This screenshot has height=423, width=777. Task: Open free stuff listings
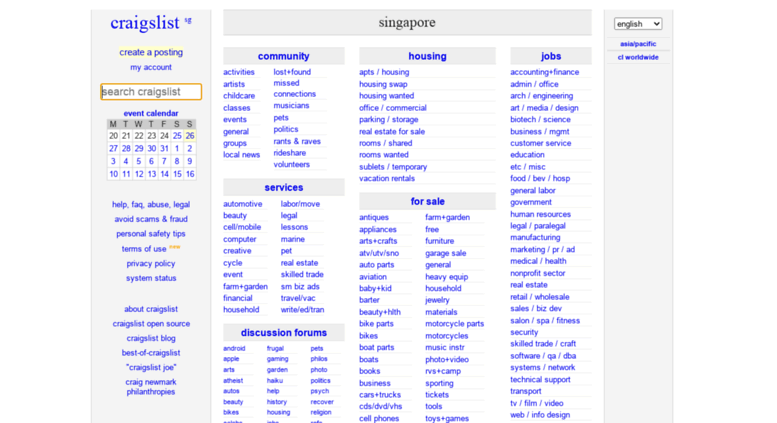[x=432, y=229]
